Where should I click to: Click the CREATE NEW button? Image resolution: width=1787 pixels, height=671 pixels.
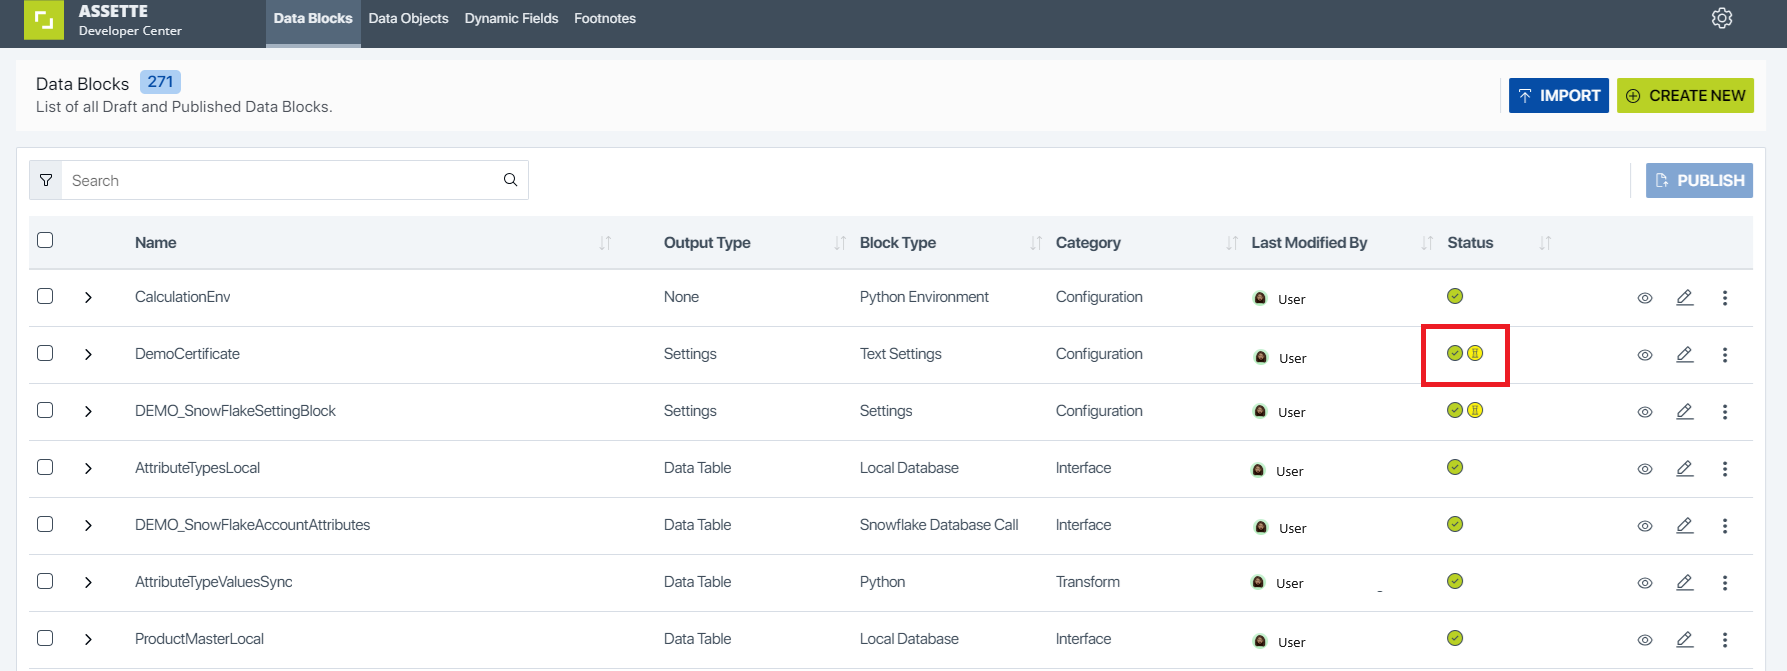coord(1685,96)
